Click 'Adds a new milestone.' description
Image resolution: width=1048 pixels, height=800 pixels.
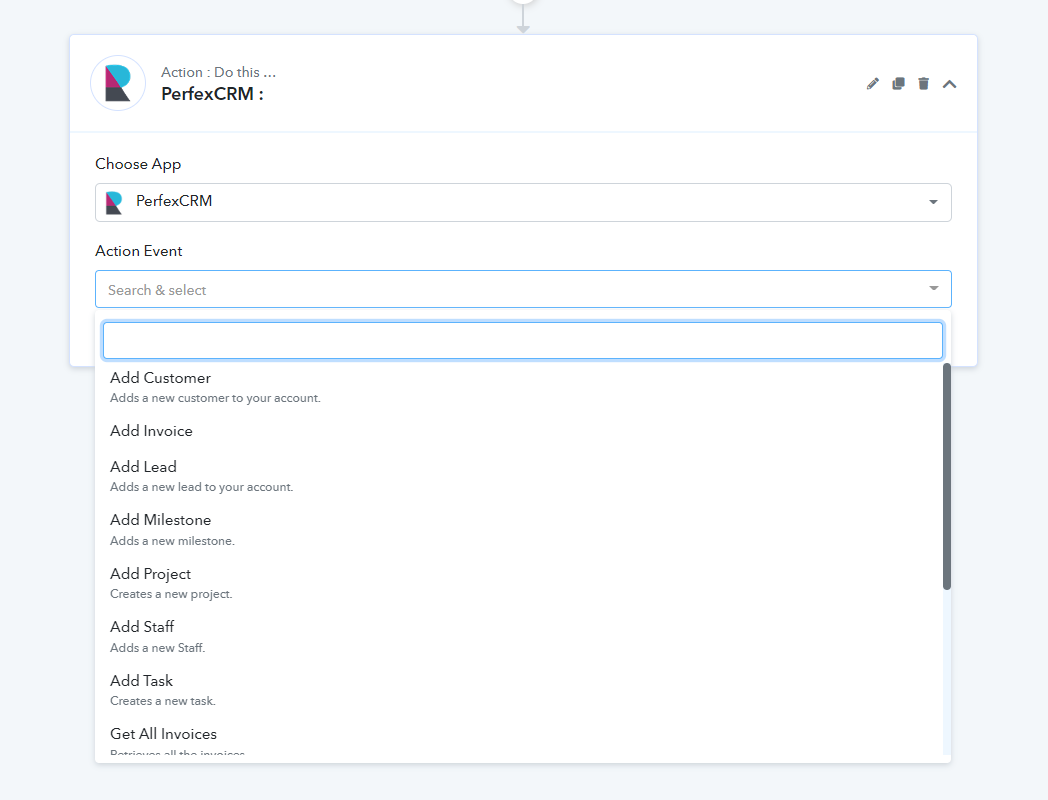(172, 541)
